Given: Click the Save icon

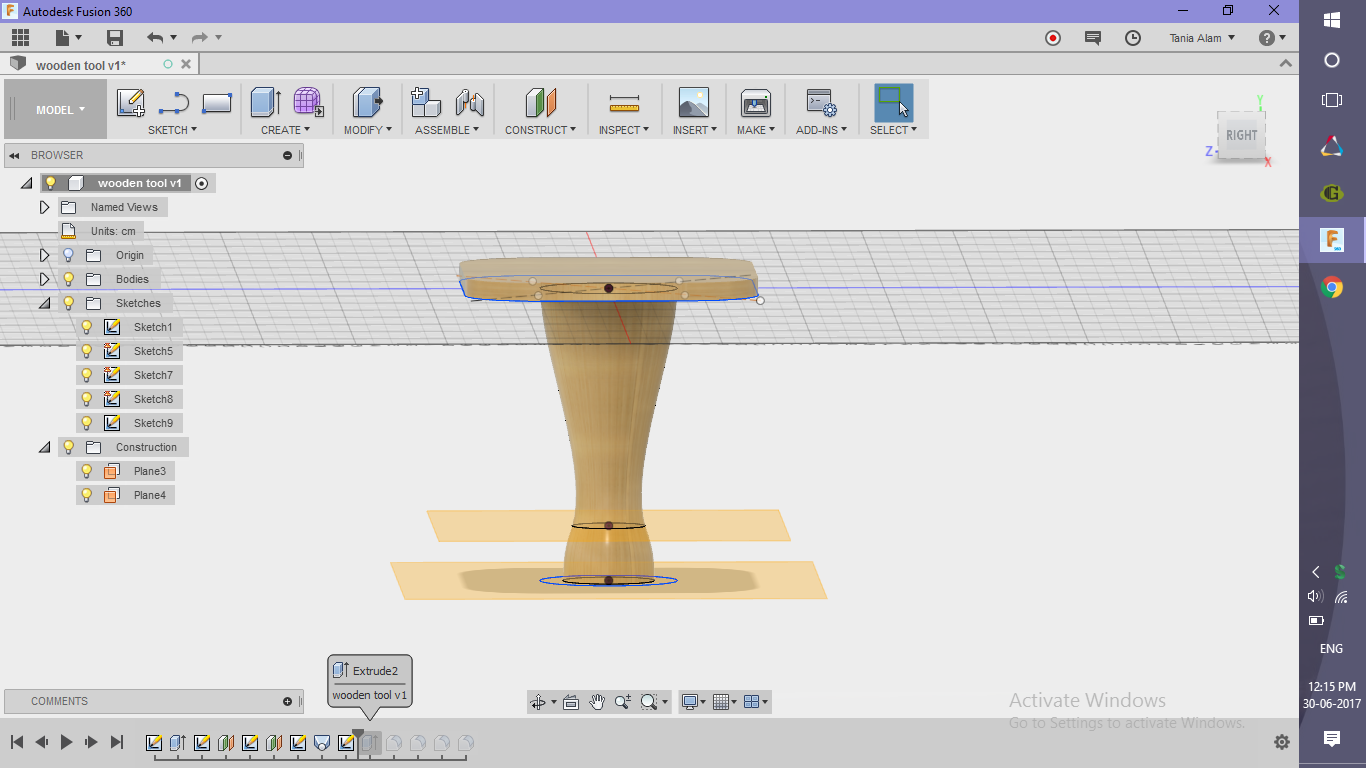Looking at the screenshot, I should pos(115,38).
